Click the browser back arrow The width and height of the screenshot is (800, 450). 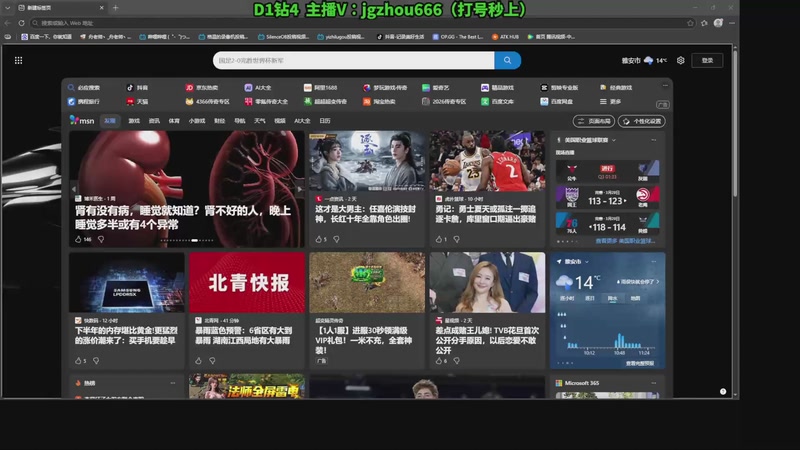pos(7,23)
